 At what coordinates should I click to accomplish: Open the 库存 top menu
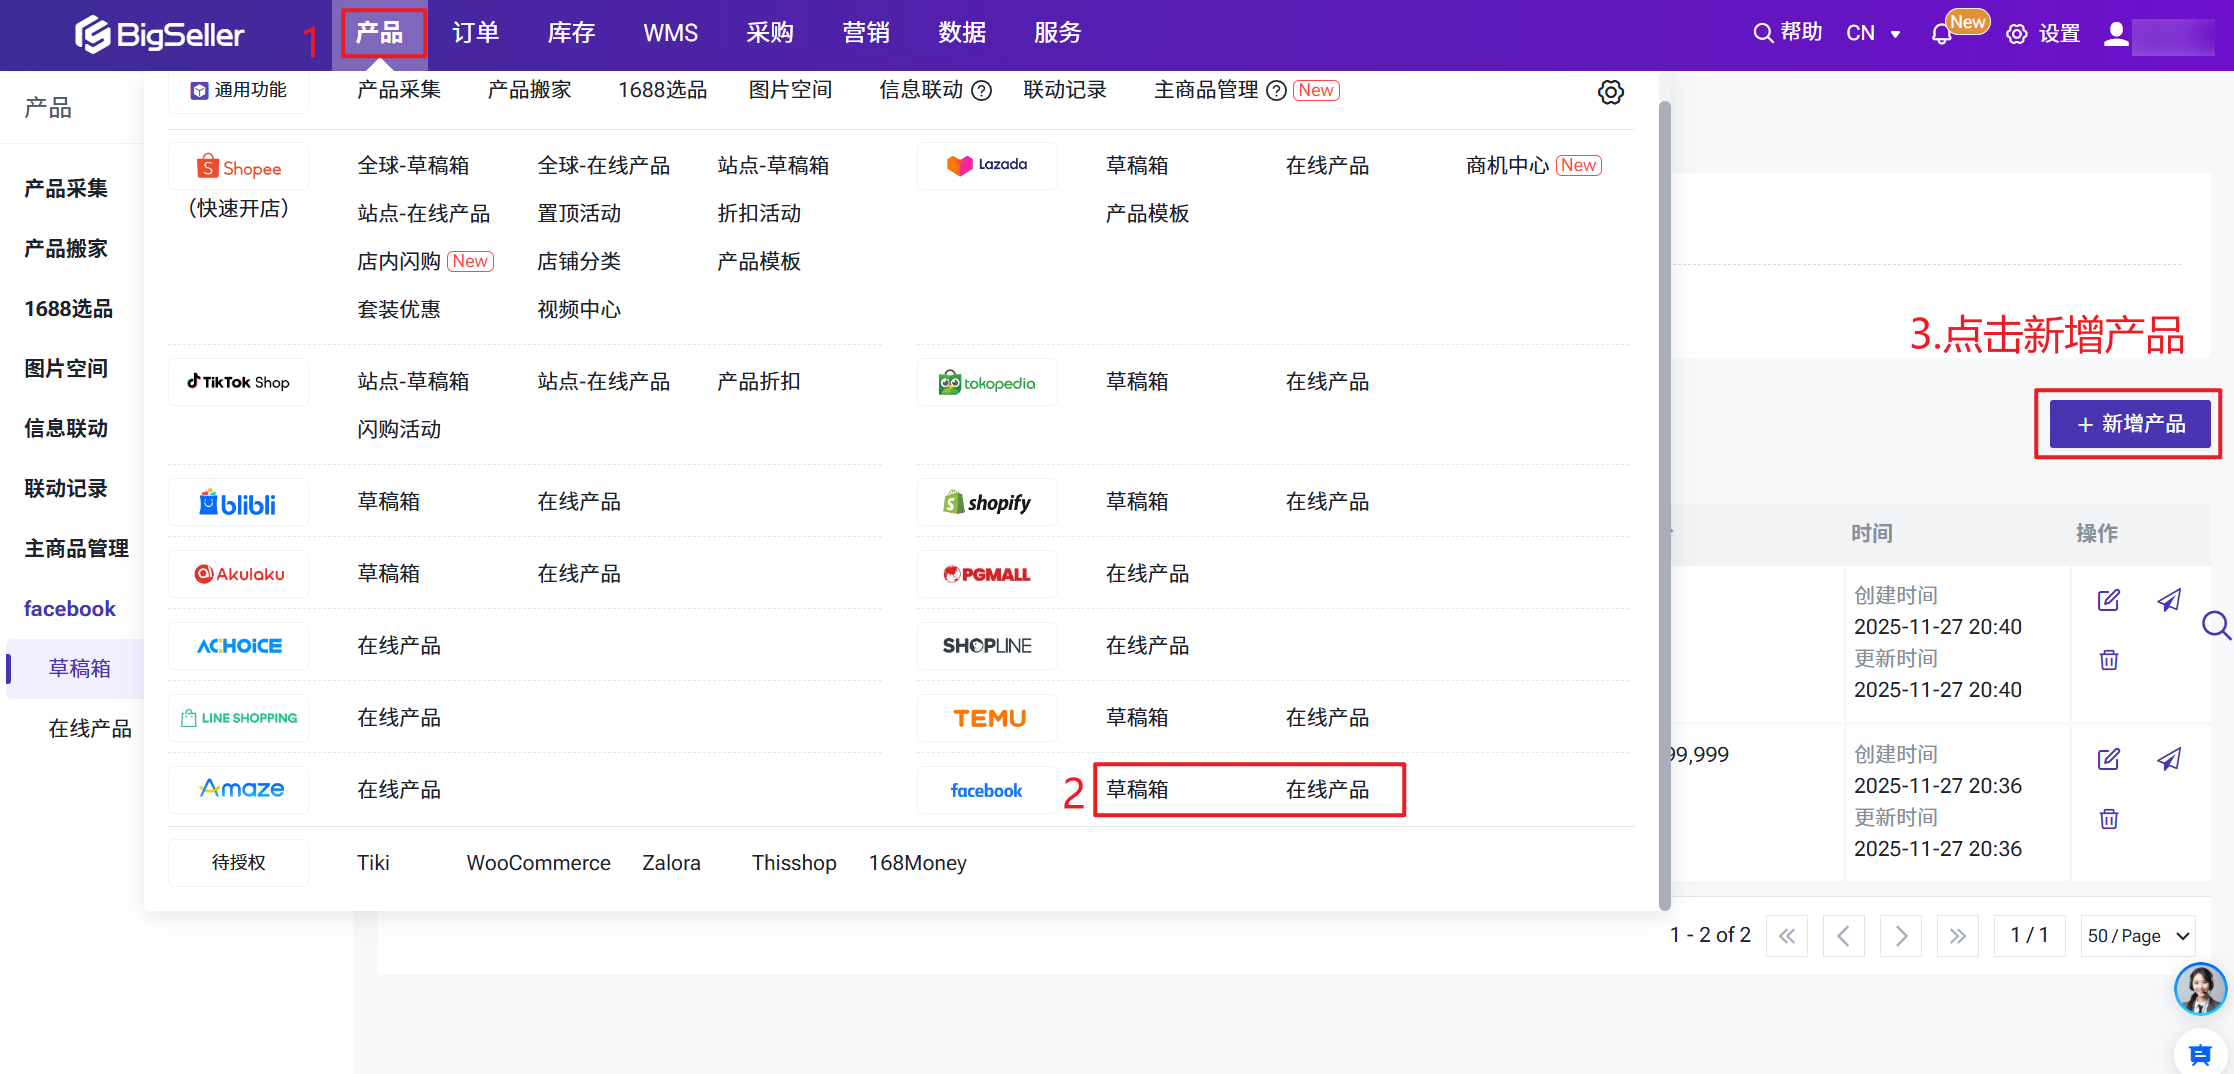point(571,33)
